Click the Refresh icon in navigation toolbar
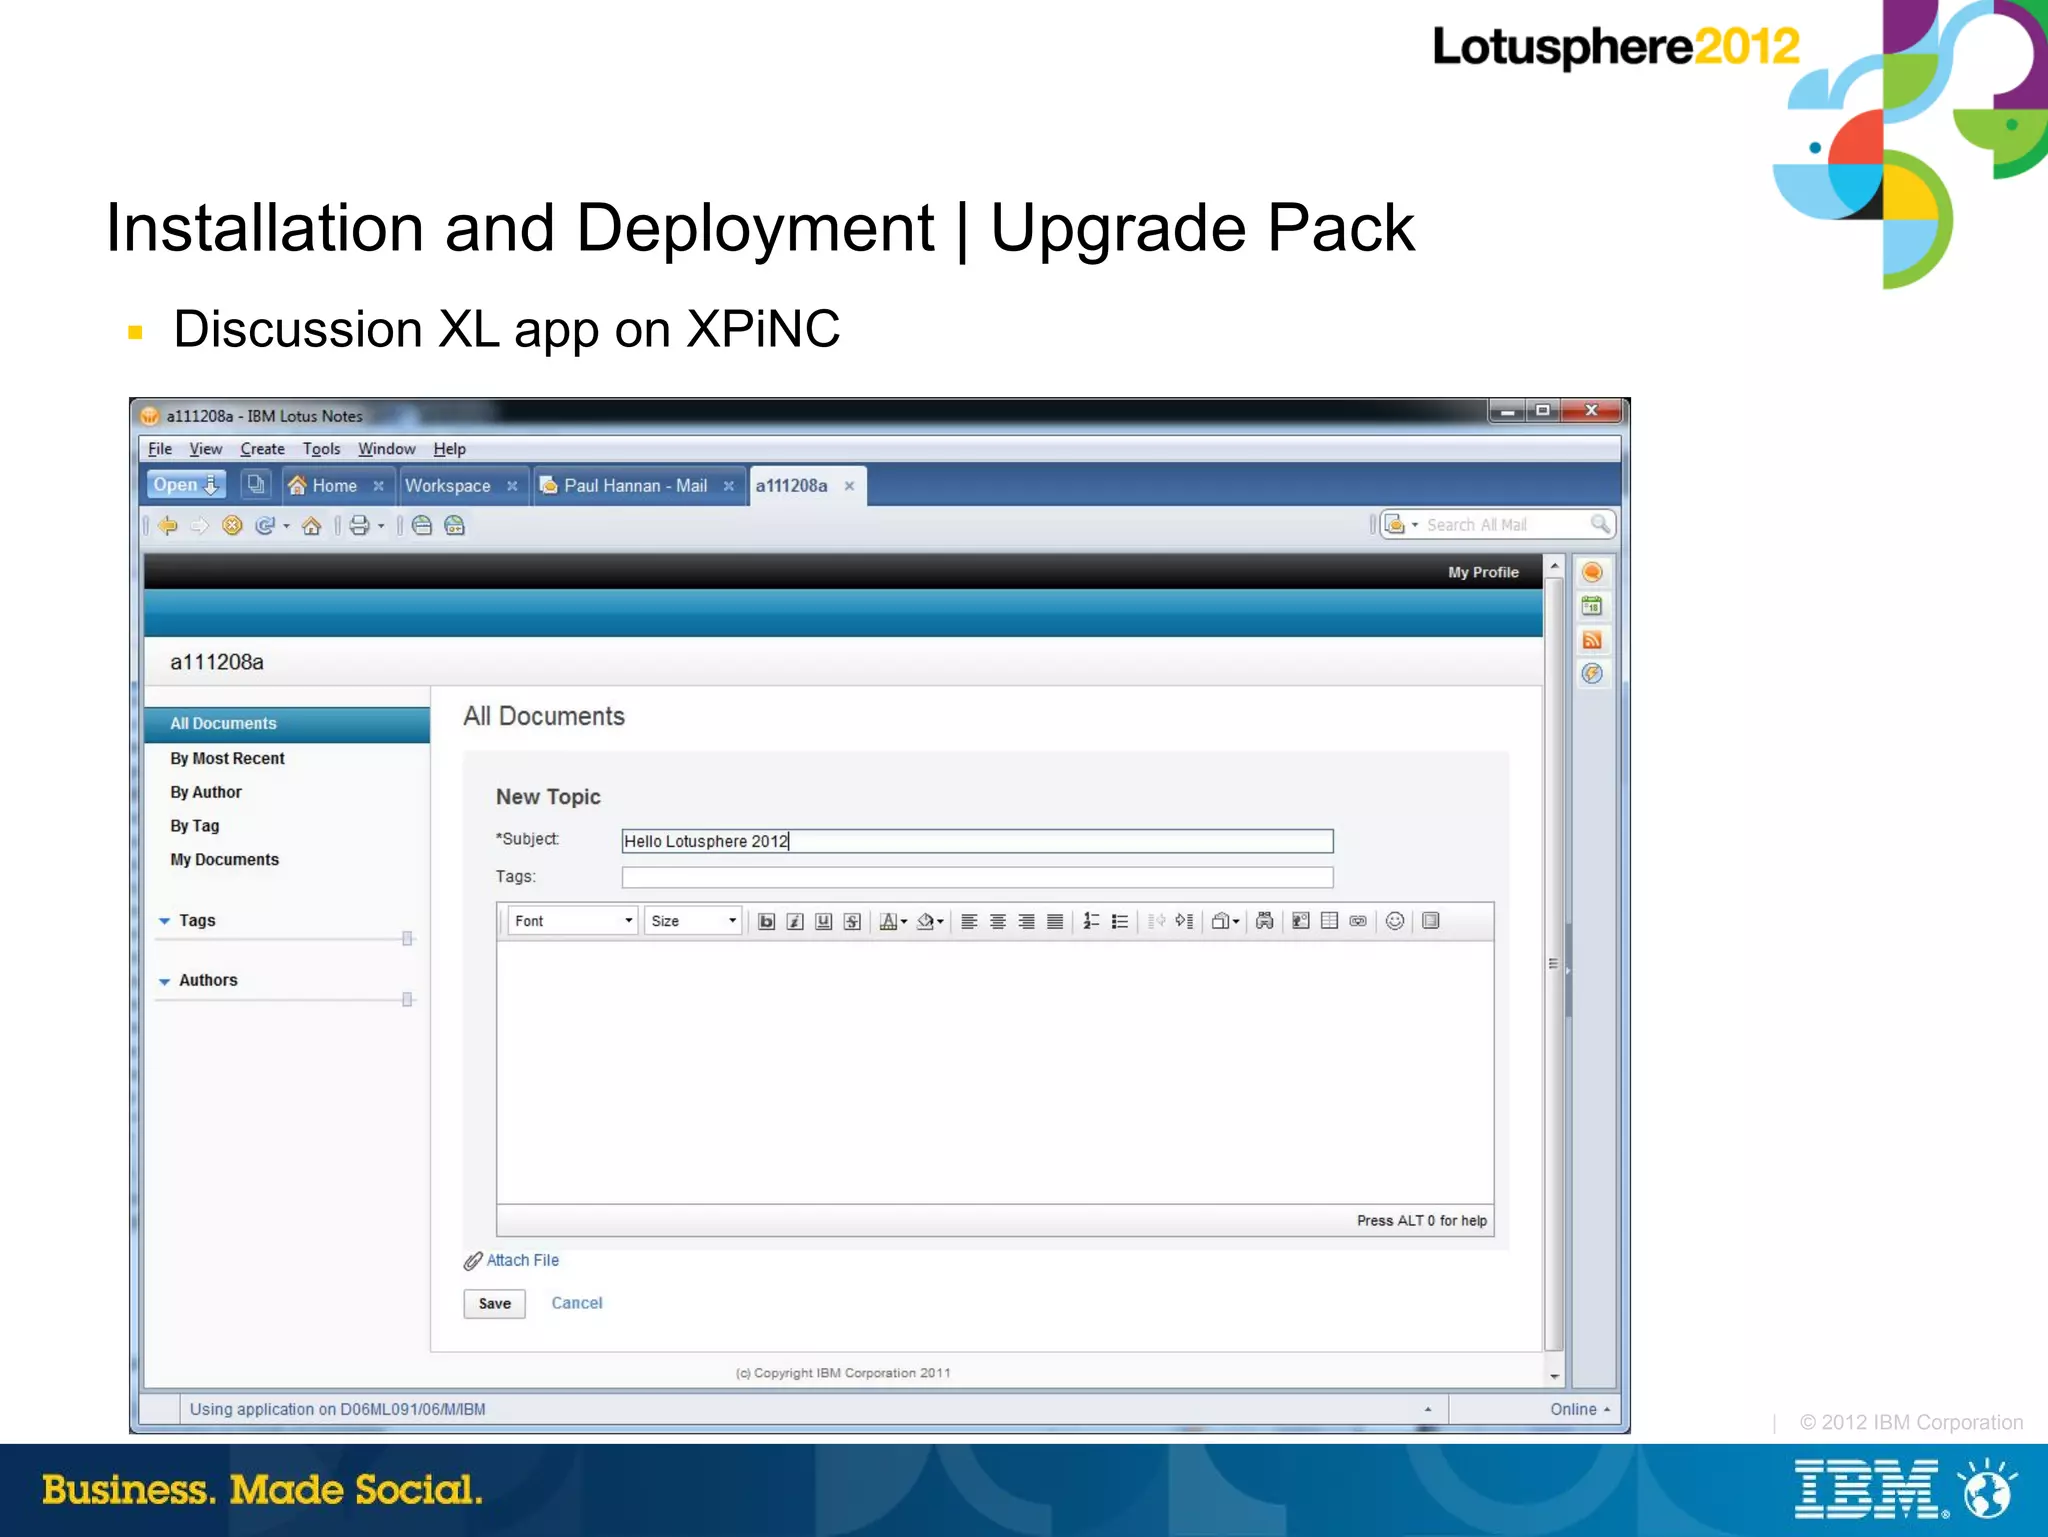The width and height of the screenshot is (2048, 1537). pos(265,525)
